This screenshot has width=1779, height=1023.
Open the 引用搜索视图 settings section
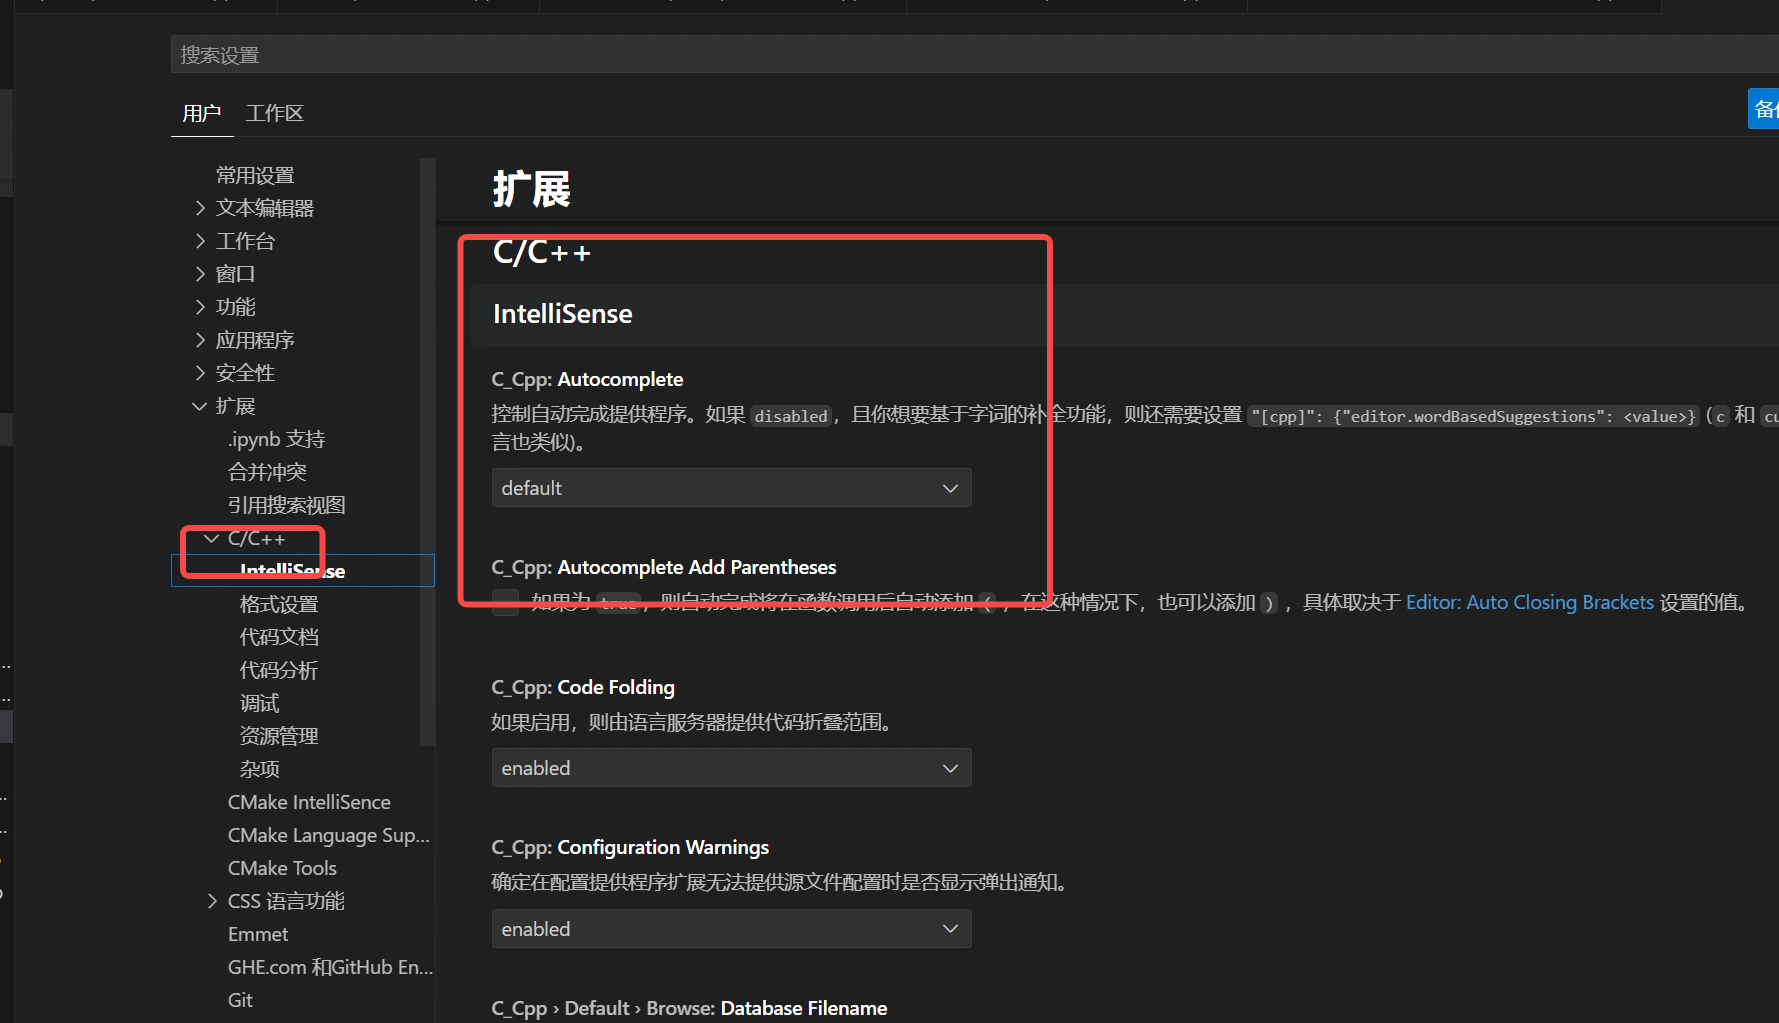286,505
